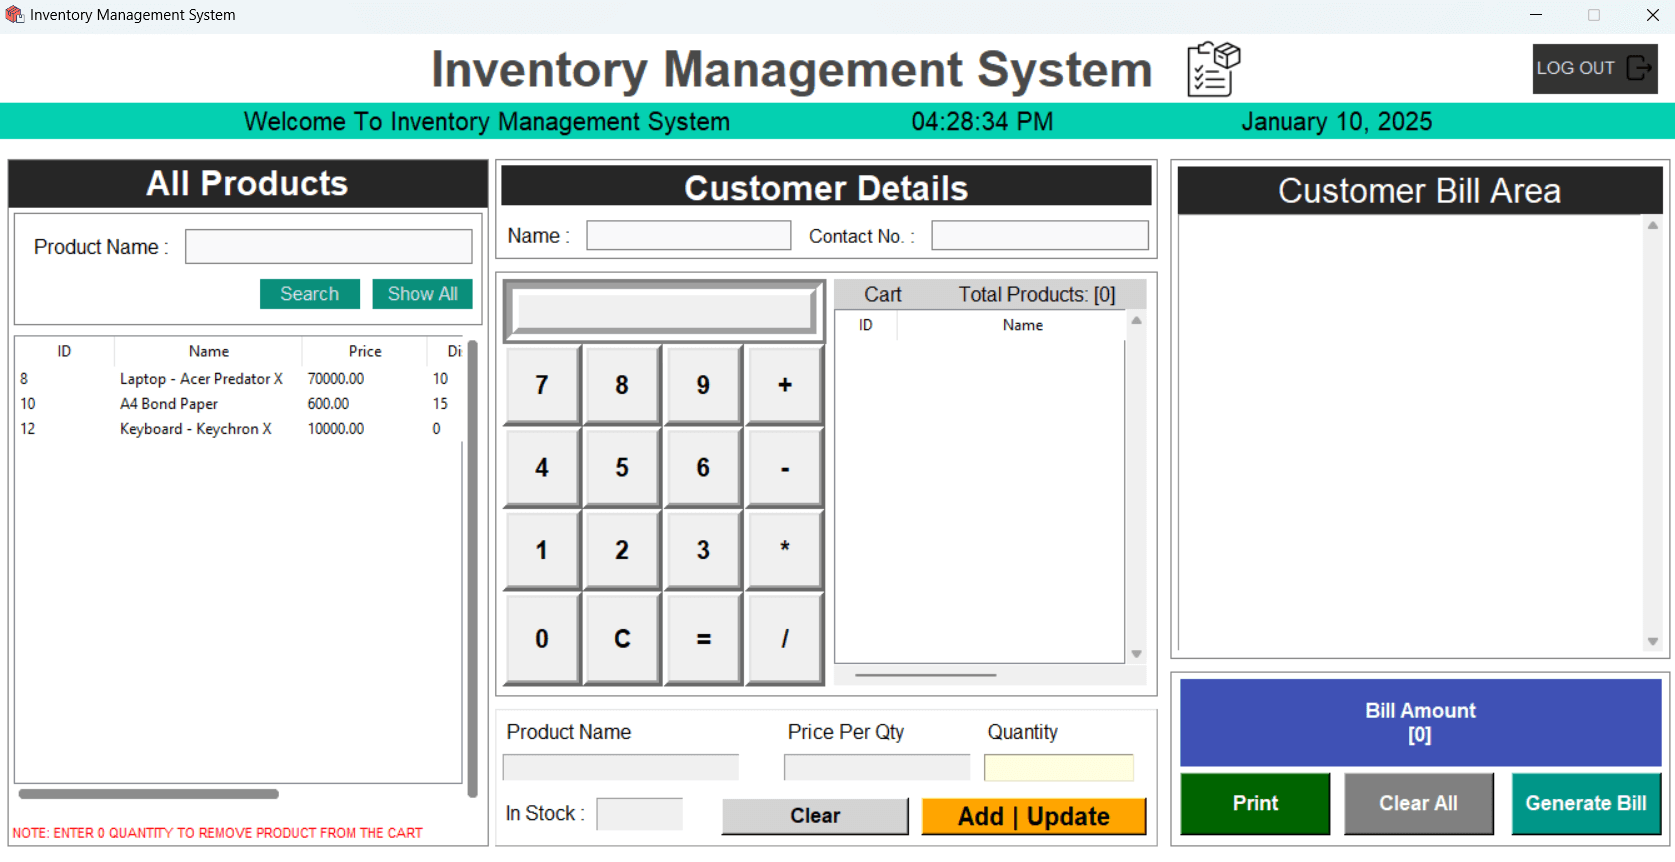Click the calculator display field

[x=664, y=312]
